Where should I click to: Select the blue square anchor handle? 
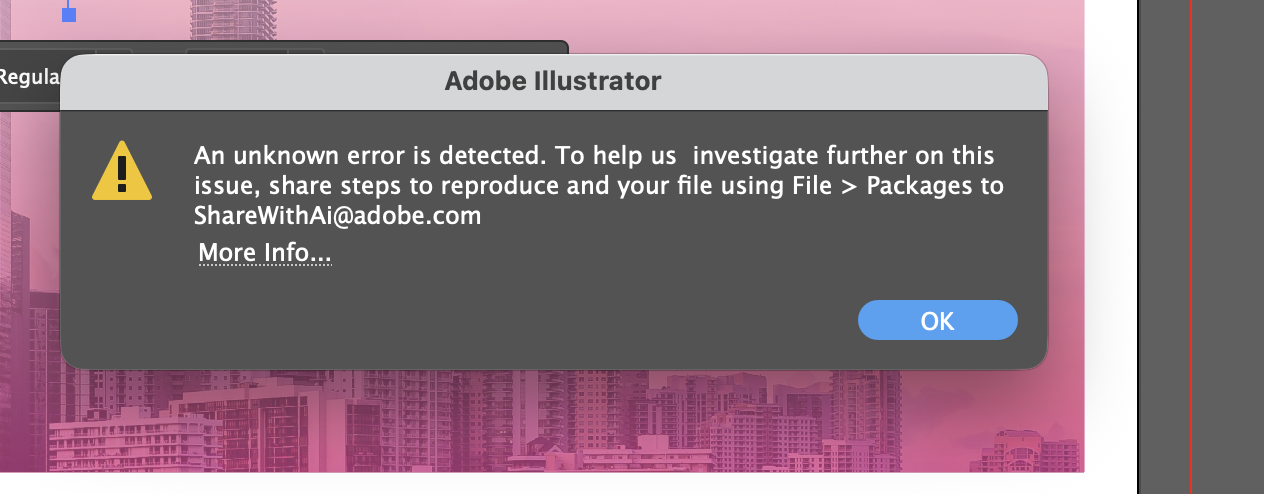[69, 14]
